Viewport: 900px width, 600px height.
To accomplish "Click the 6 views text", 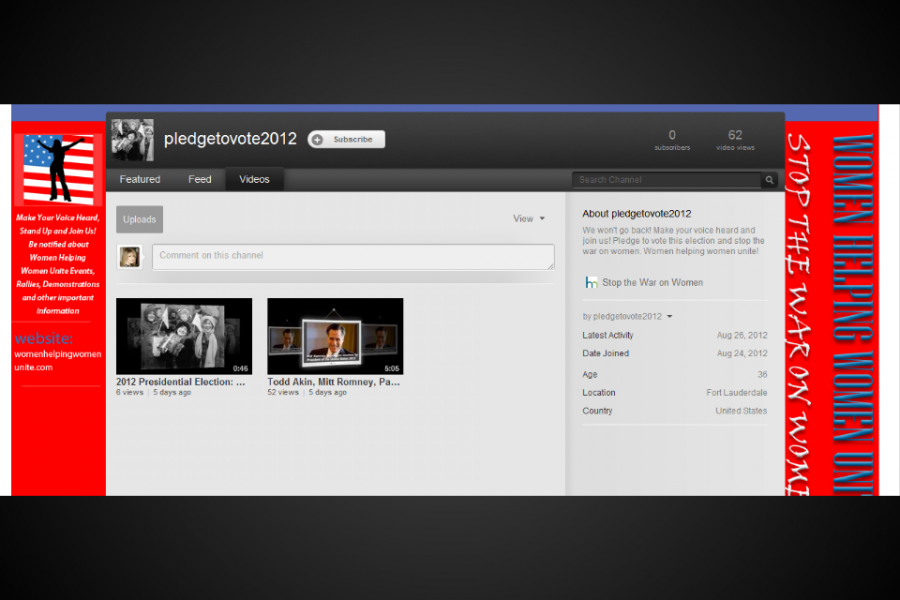I will tap(130, 392).
